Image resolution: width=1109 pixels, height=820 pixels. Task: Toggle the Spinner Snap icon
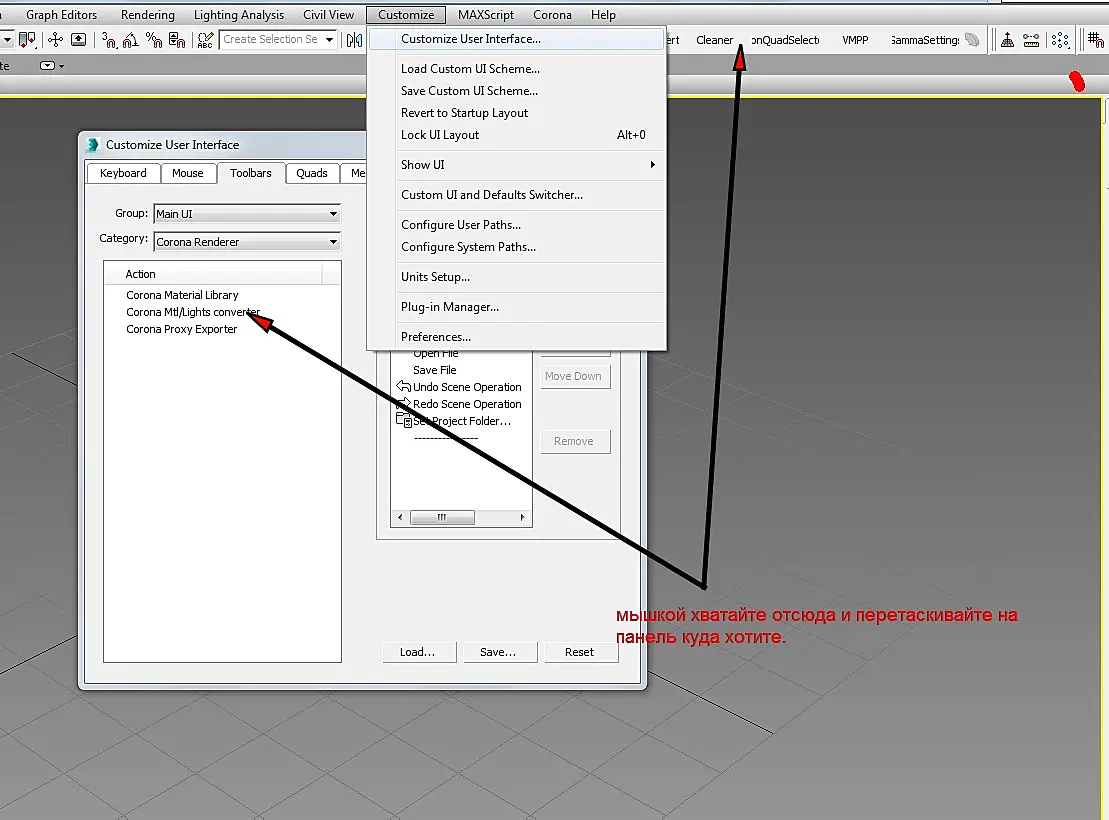pos(177,40)
